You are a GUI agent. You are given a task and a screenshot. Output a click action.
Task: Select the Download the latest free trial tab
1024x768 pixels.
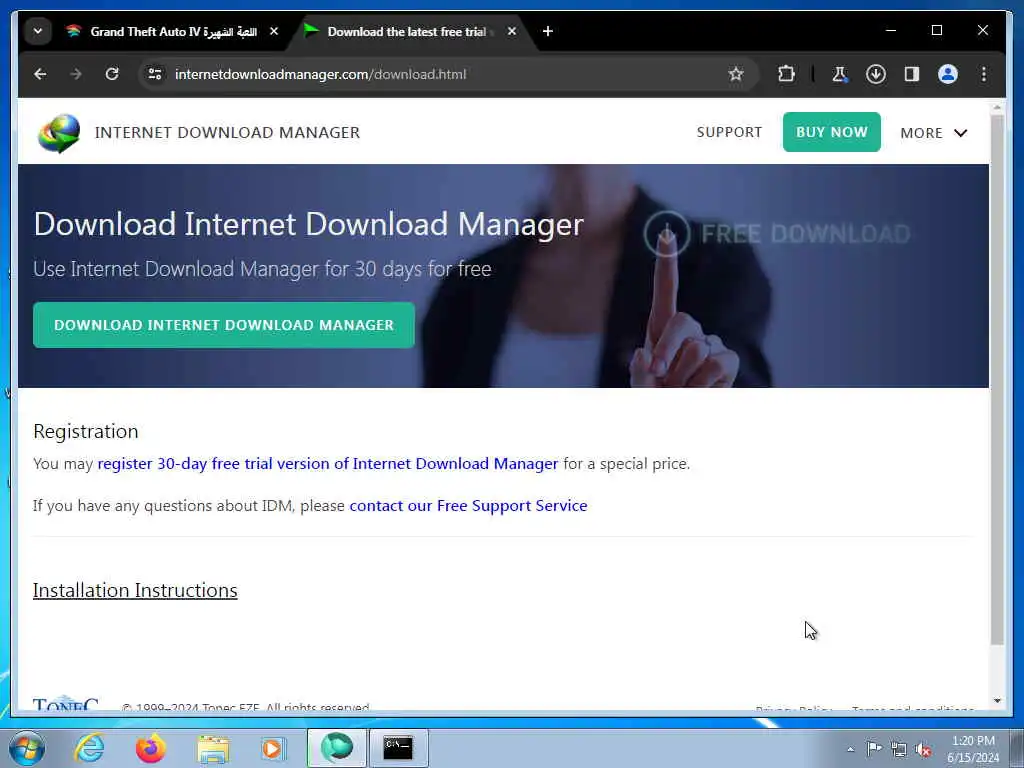pos(406,31)
